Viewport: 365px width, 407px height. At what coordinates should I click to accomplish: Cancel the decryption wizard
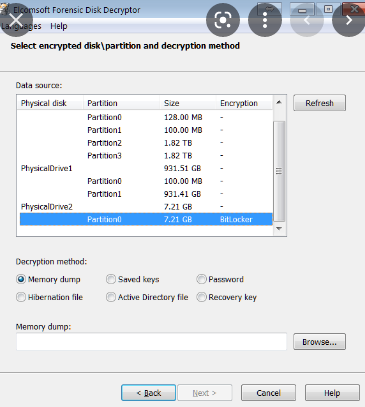[x=268, y=393]
